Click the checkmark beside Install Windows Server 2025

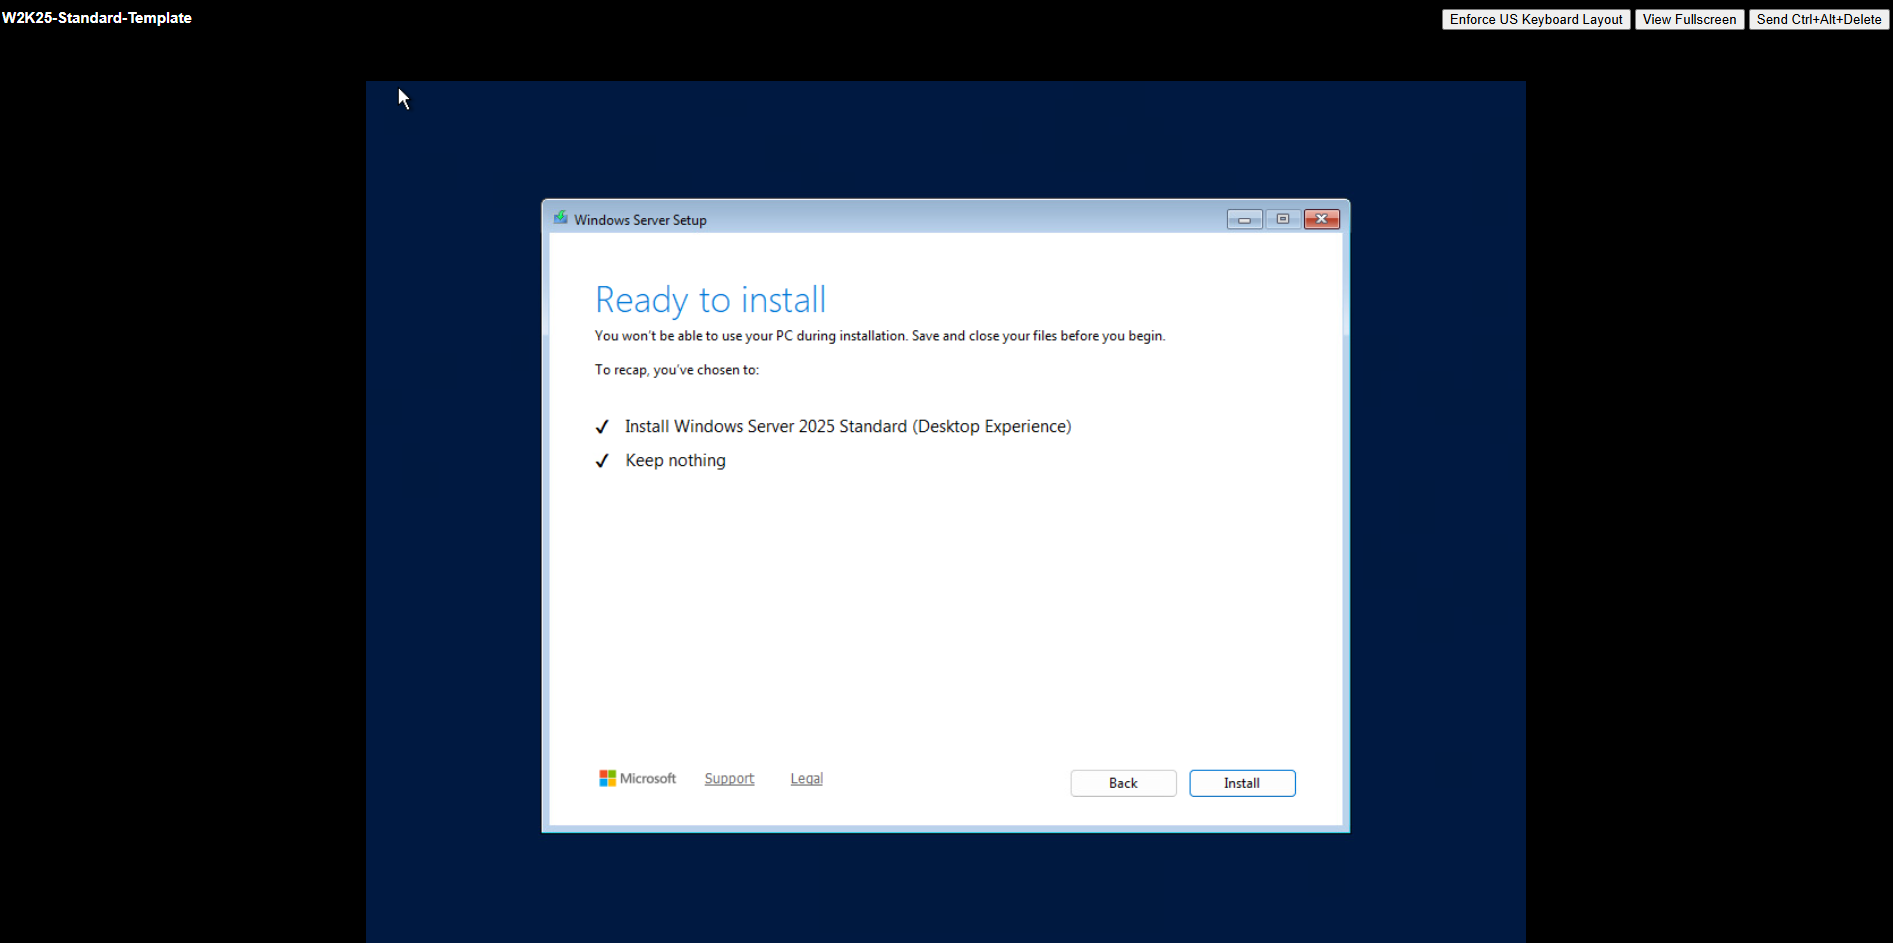(x=602, y=427)
